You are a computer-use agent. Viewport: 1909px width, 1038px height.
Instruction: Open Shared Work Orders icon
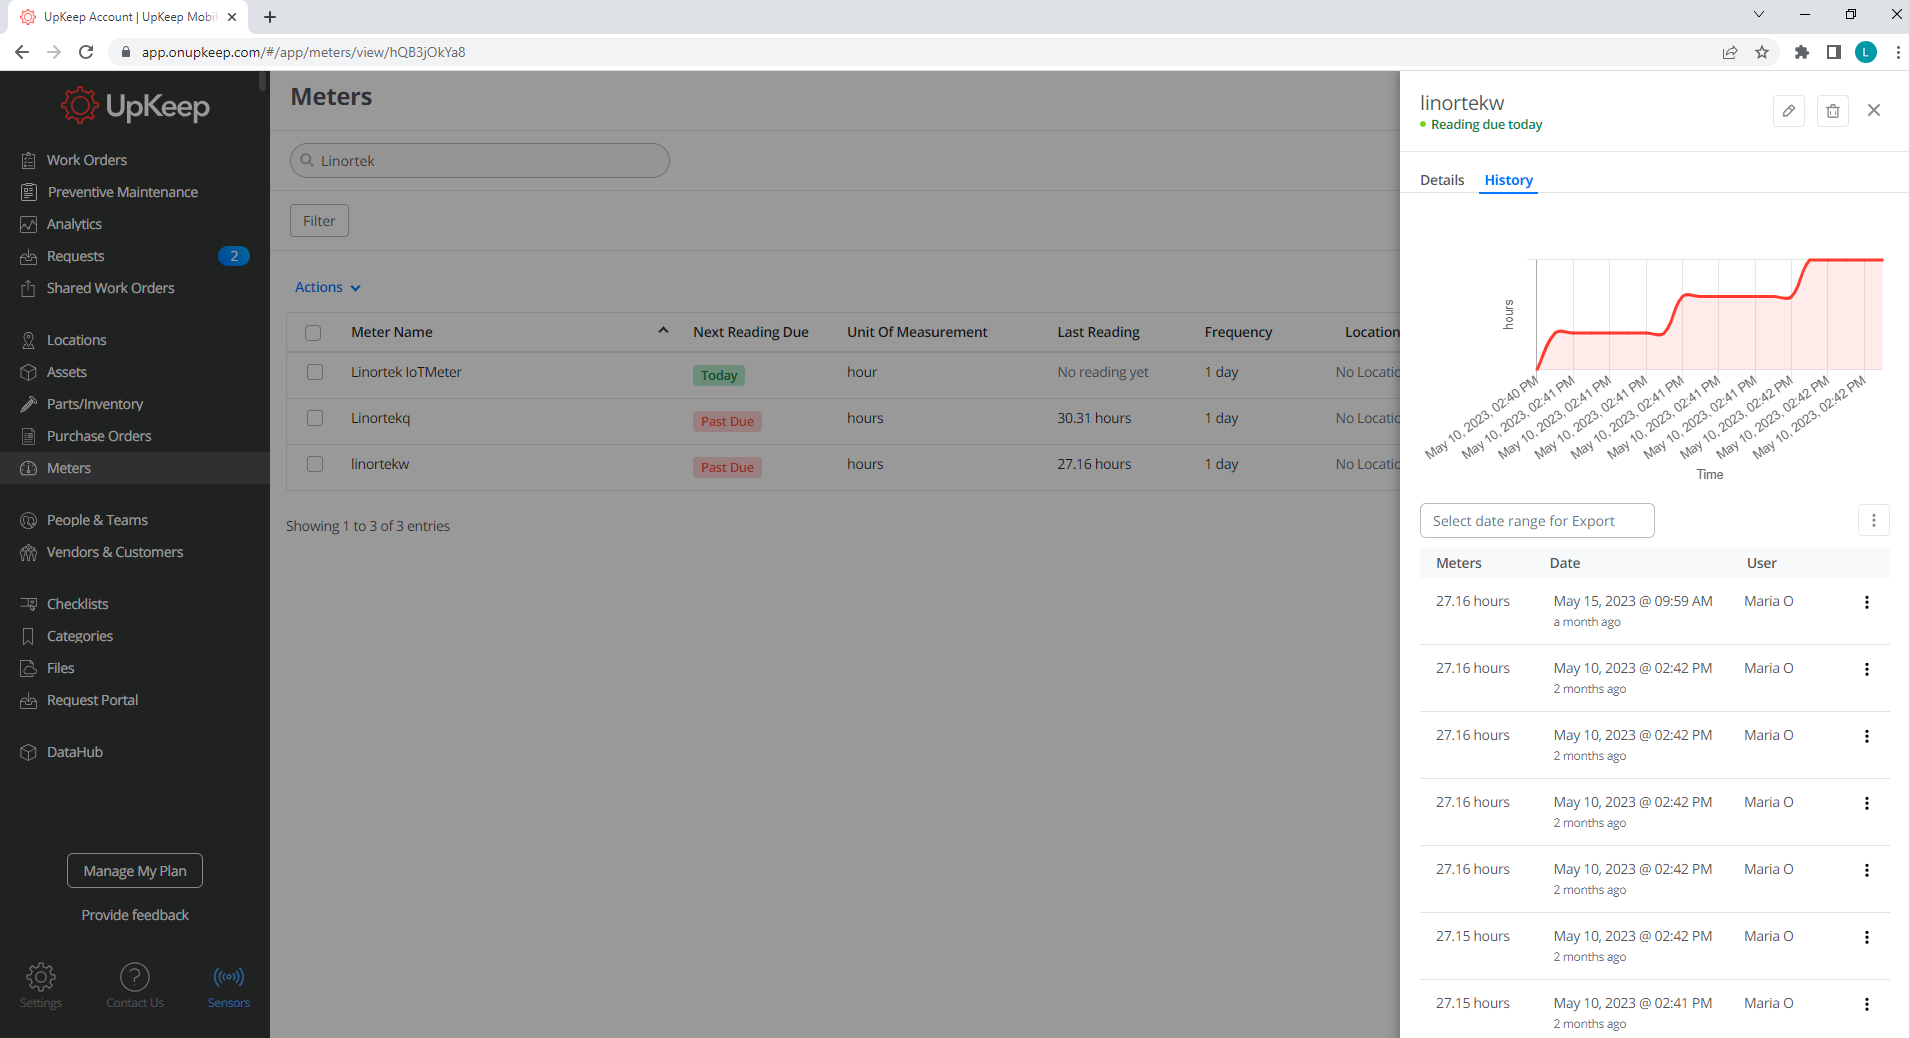(x=29, y=288)
